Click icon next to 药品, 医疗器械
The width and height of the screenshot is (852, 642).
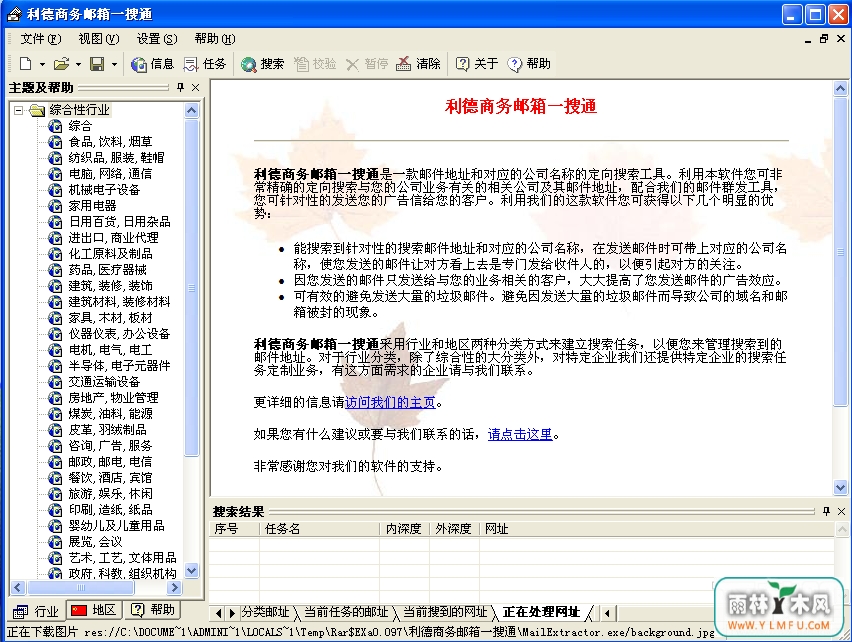pyautogui.click(x=55, y=270)
